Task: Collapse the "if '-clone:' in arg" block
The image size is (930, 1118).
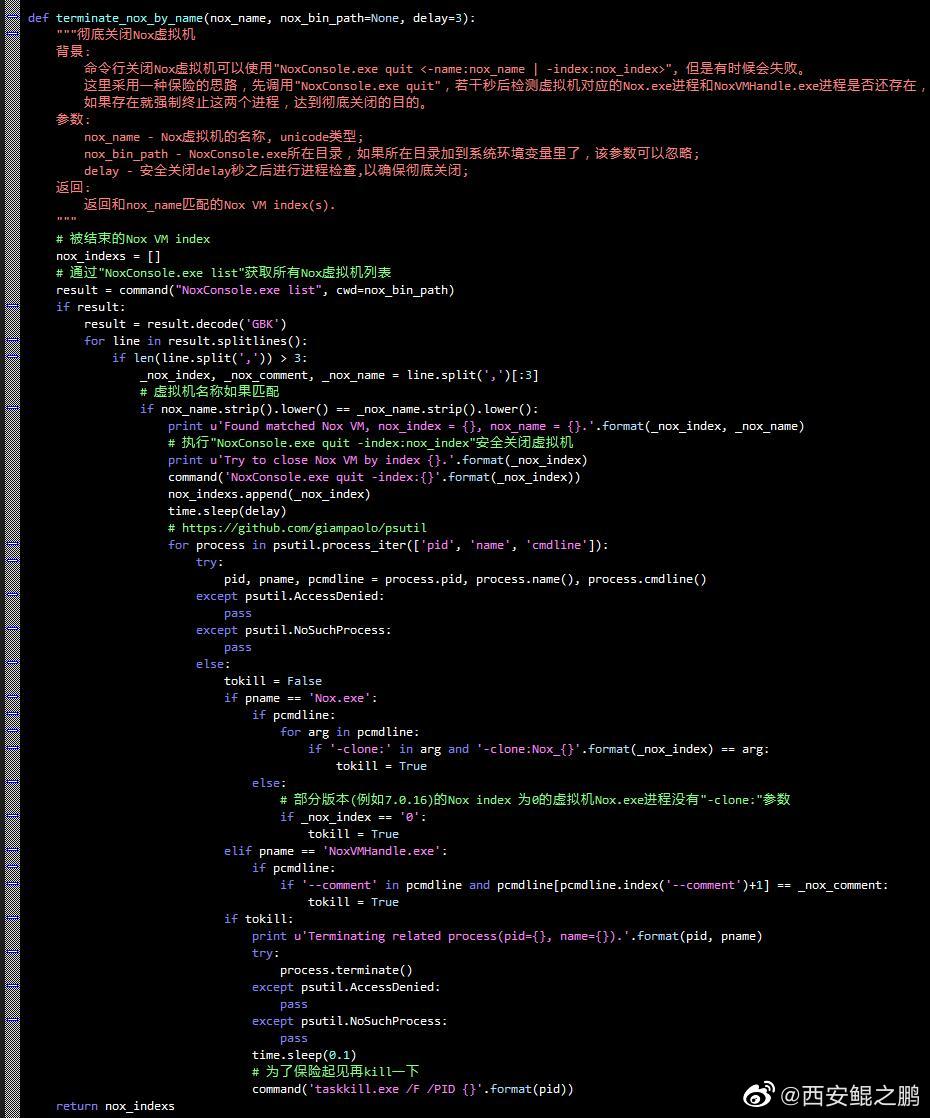Action: click(x=12, y=749)
